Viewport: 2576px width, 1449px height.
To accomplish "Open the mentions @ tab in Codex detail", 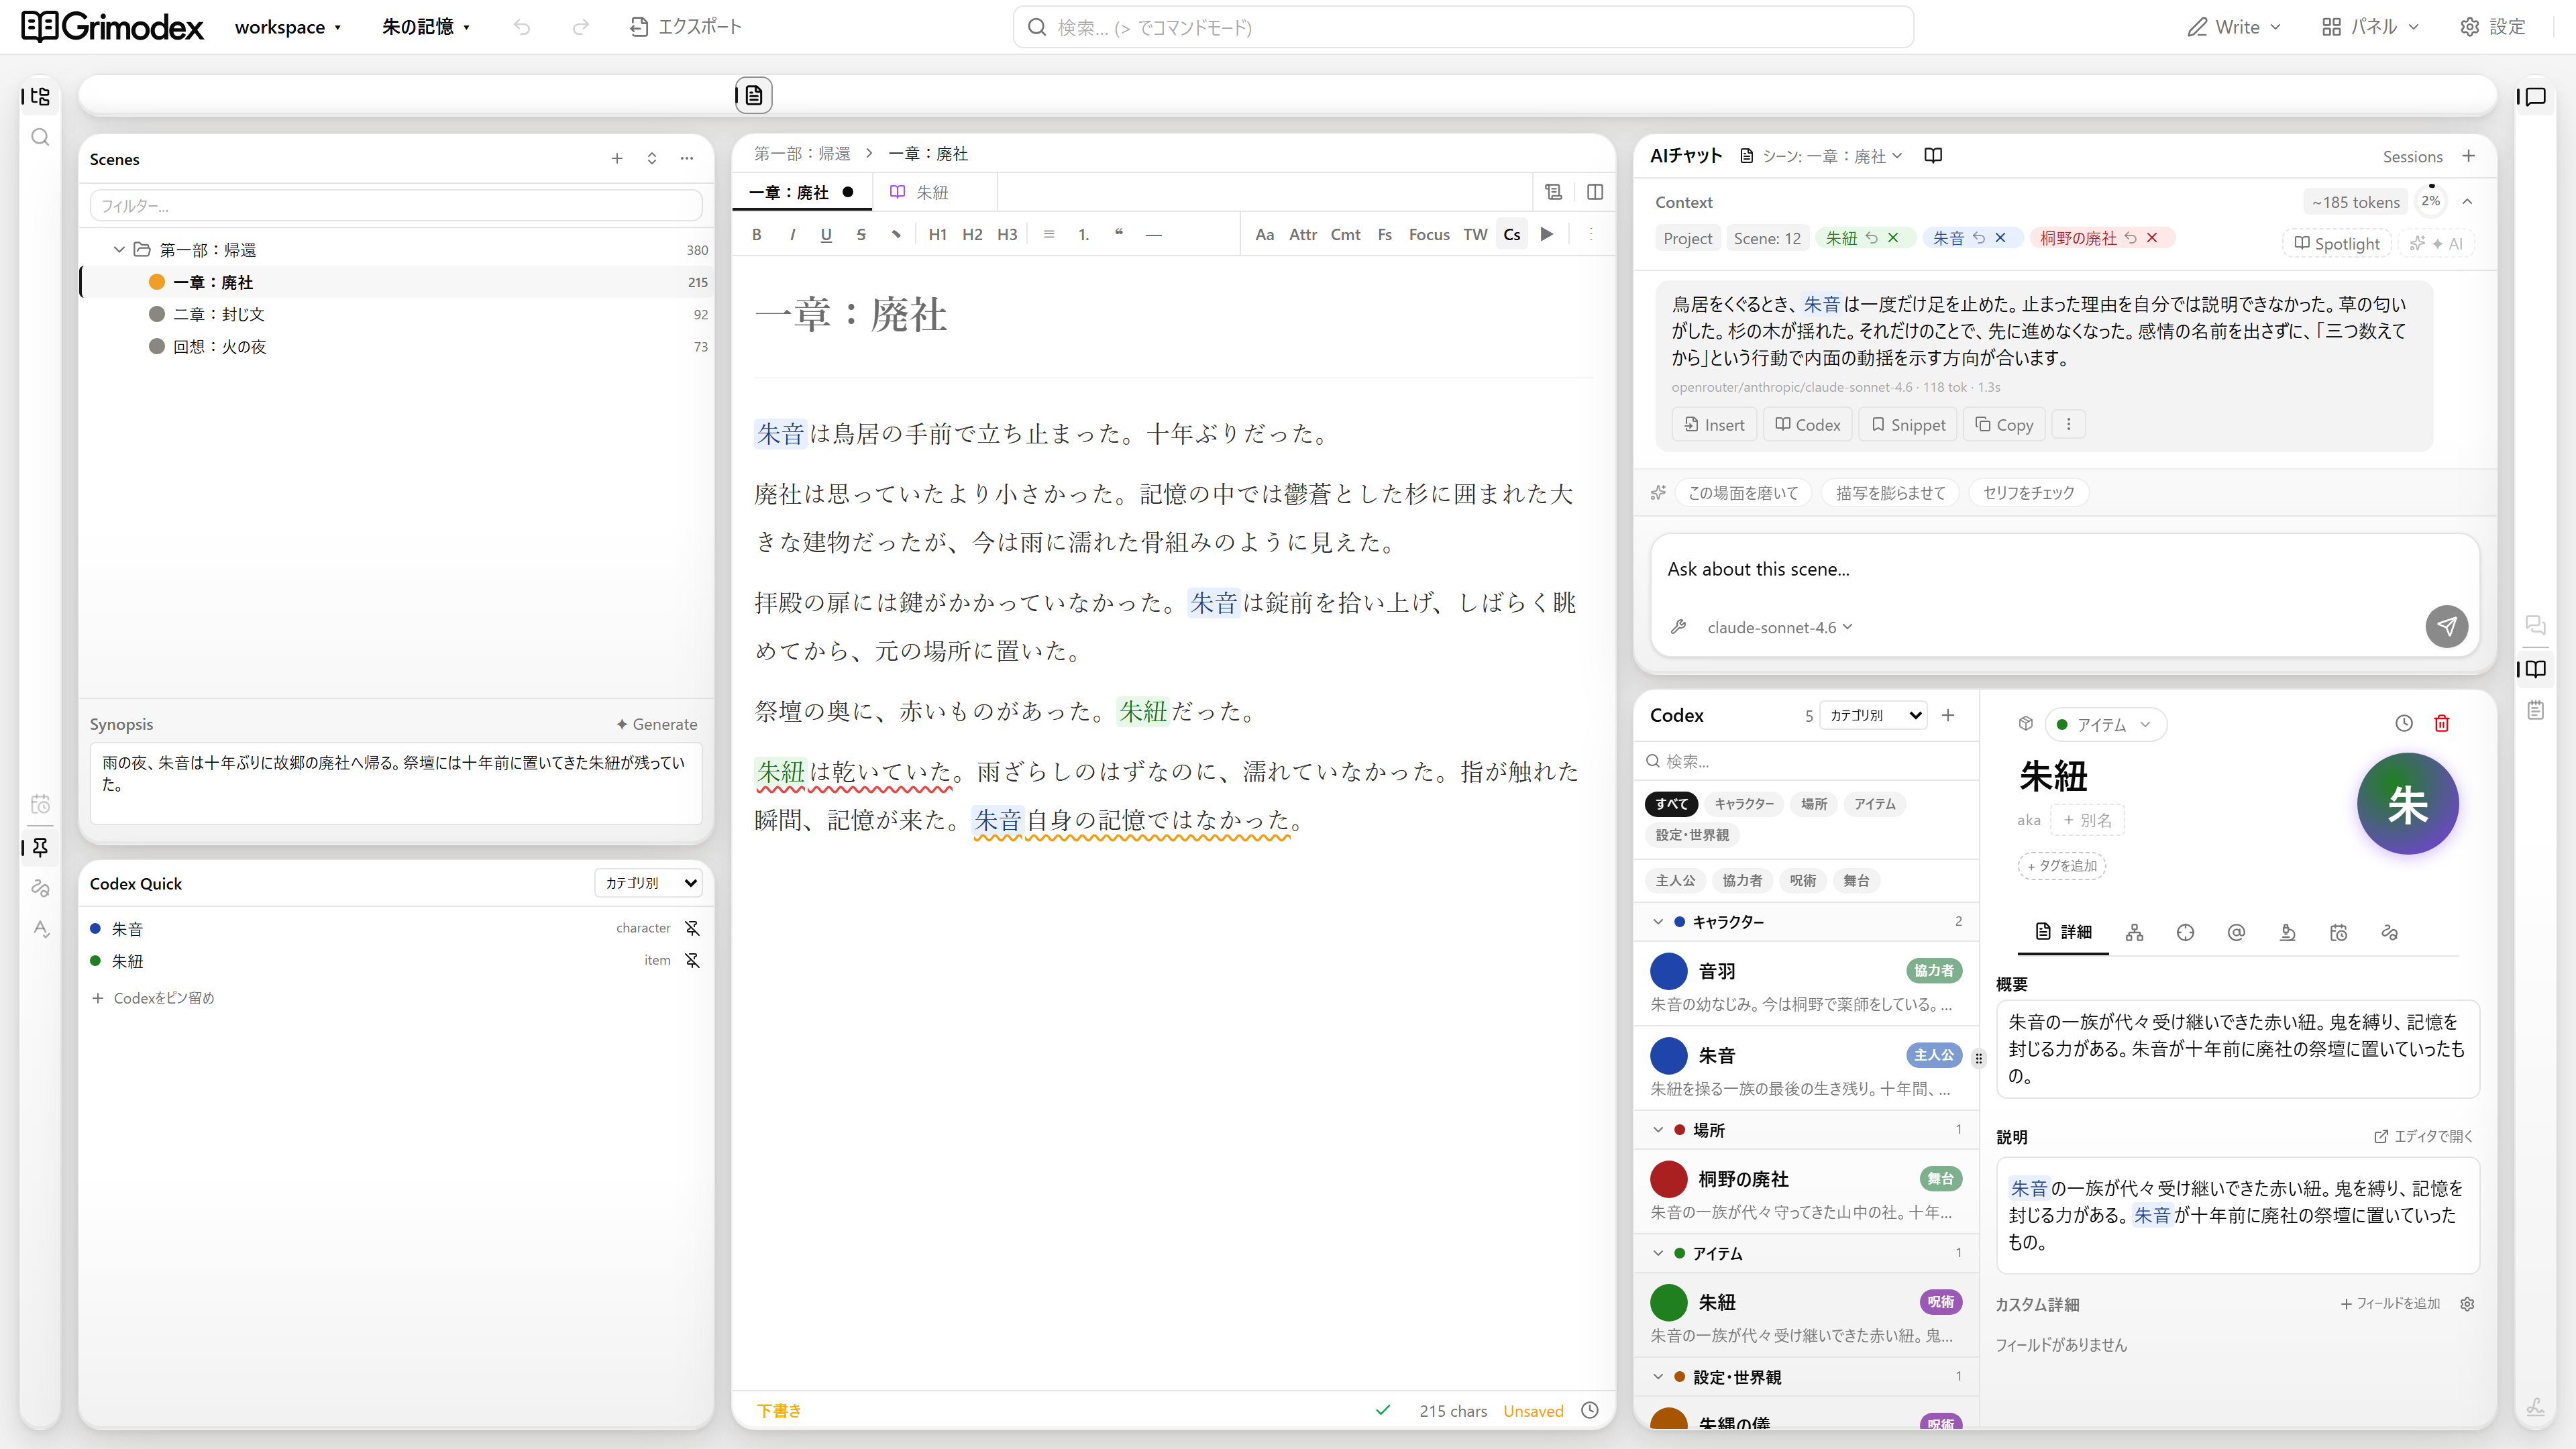I will [2236, 932].
